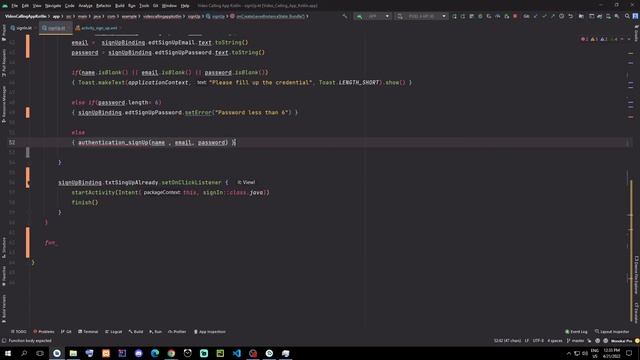Click the account avatar icon in toolbar
The height and width of the screenshot is (360, 640).
(636, 16)
